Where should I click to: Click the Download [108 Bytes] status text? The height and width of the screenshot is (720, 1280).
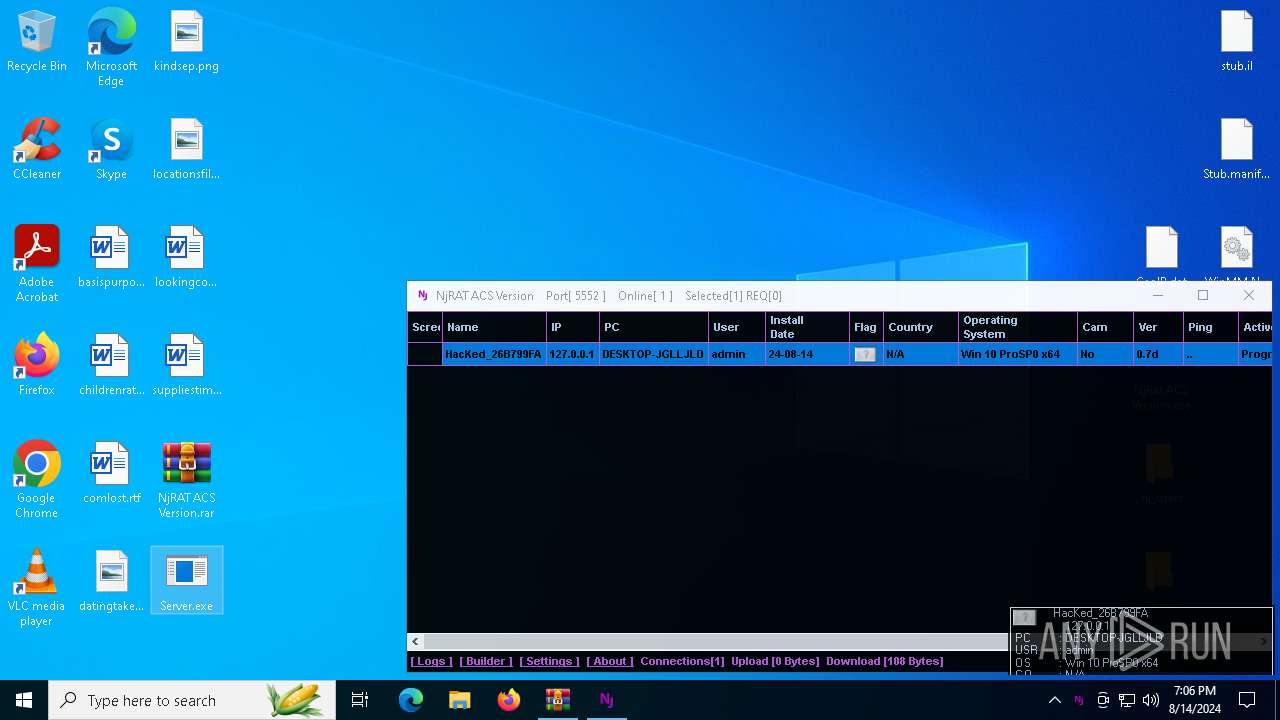[884, 661]
